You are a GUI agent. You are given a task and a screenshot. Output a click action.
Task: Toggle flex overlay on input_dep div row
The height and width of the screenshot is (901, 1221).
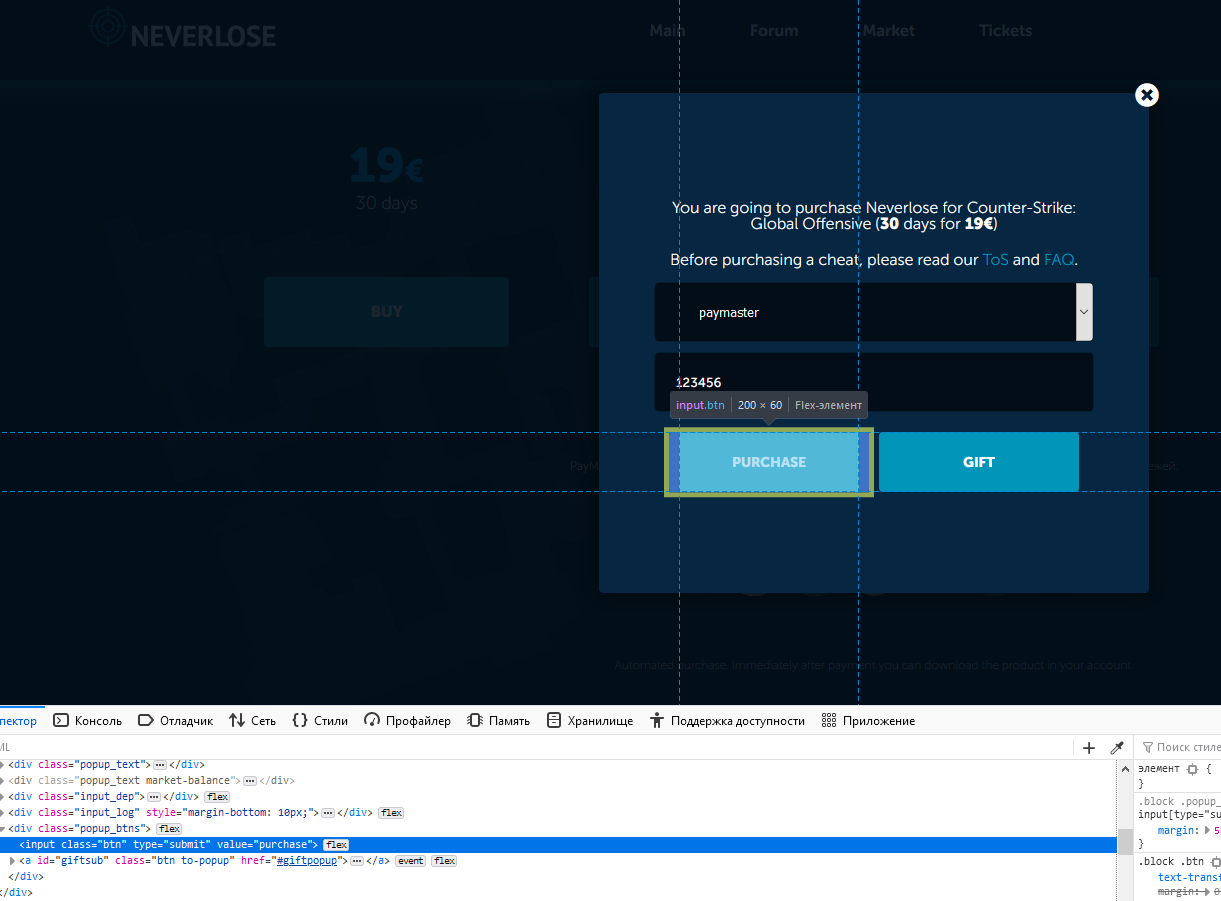[x=217, y=797]
